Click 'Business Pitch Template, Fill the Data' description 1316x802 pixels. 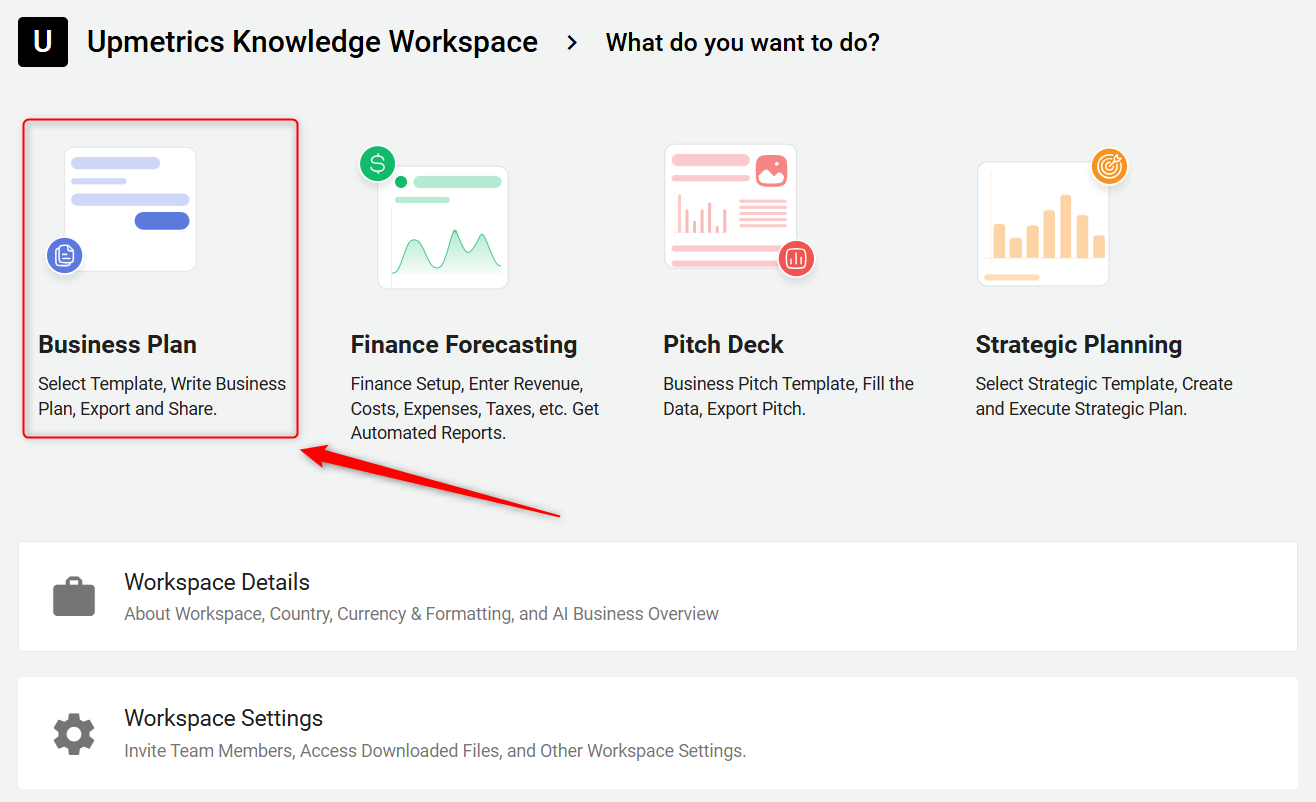pos(788,396)
